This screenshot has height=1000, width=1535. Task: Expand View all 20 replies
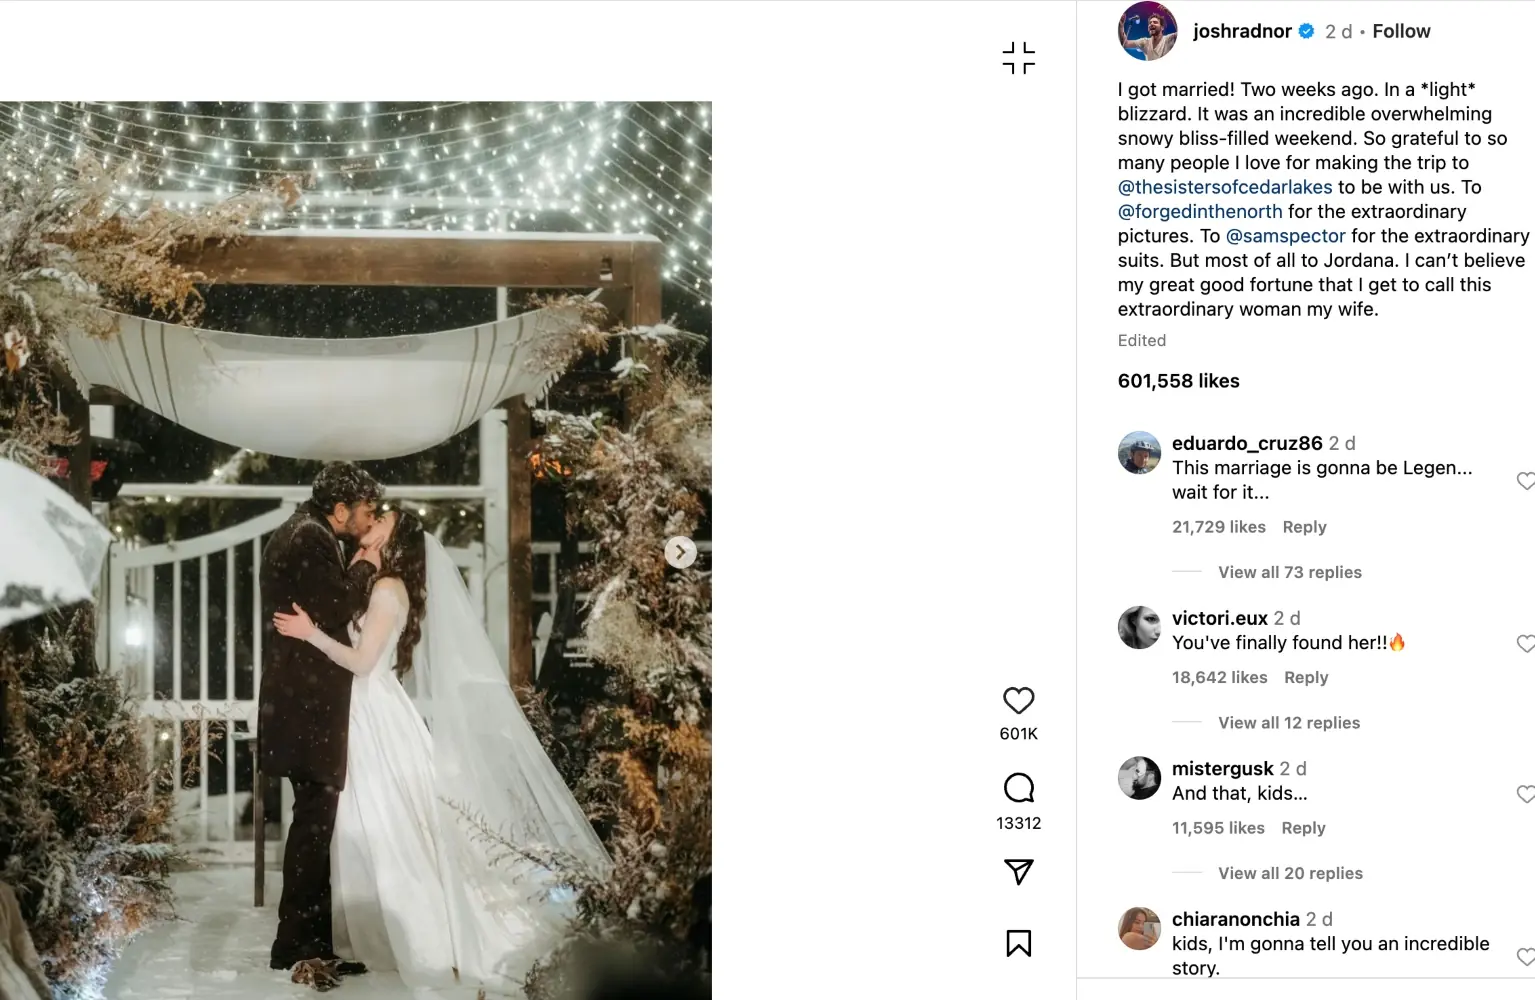[x=1290, y=873]
